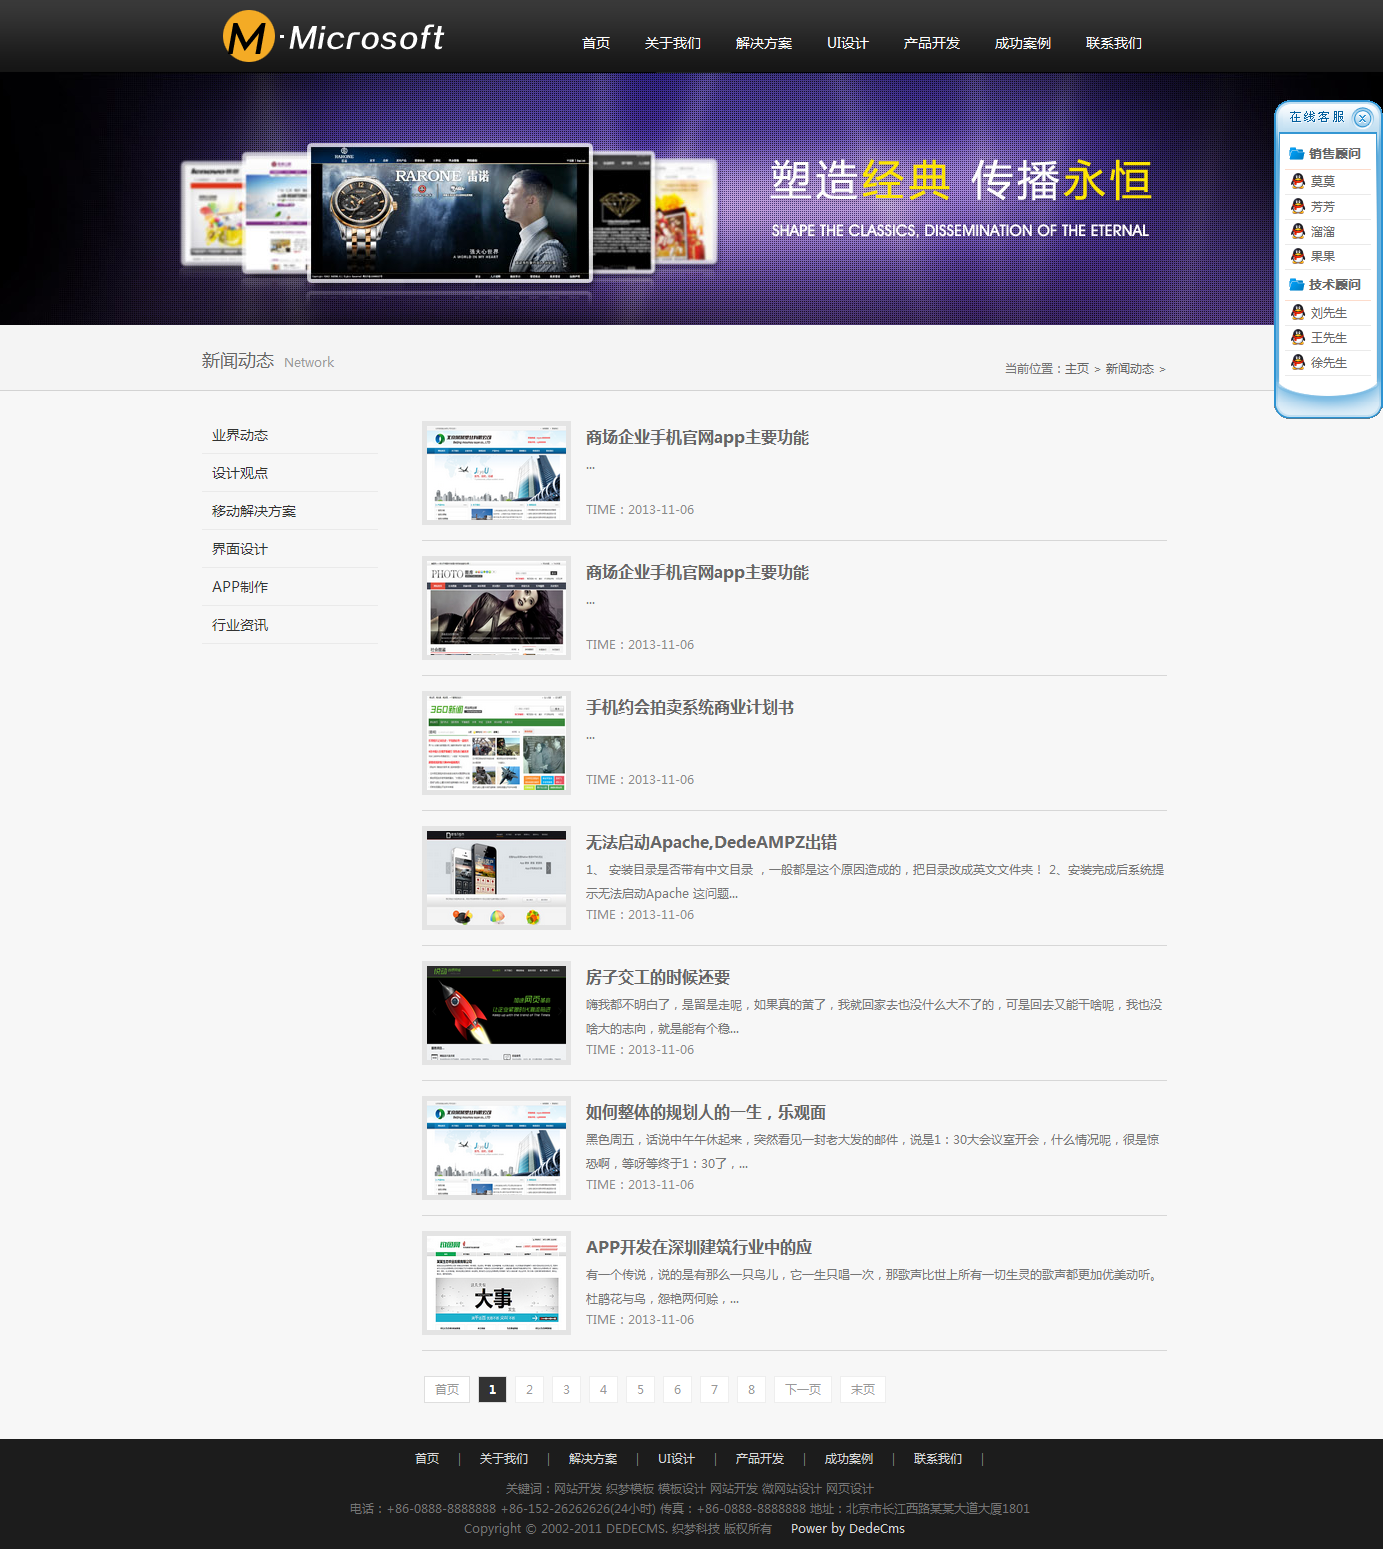This screenshot has width=1383, height=1549.
Task: Click the blue folder icon for 销售顾问
Action: point(1296,154)
